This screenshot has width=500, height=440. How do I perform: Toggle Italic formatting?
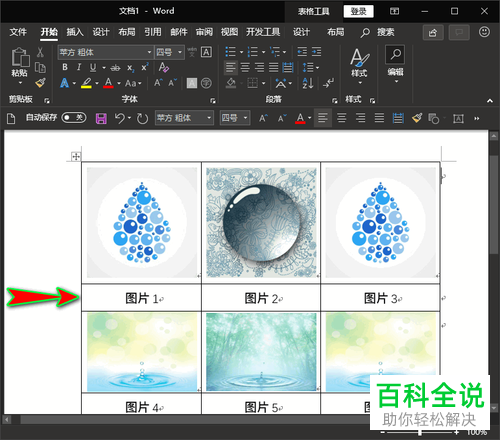click(79, 67)
